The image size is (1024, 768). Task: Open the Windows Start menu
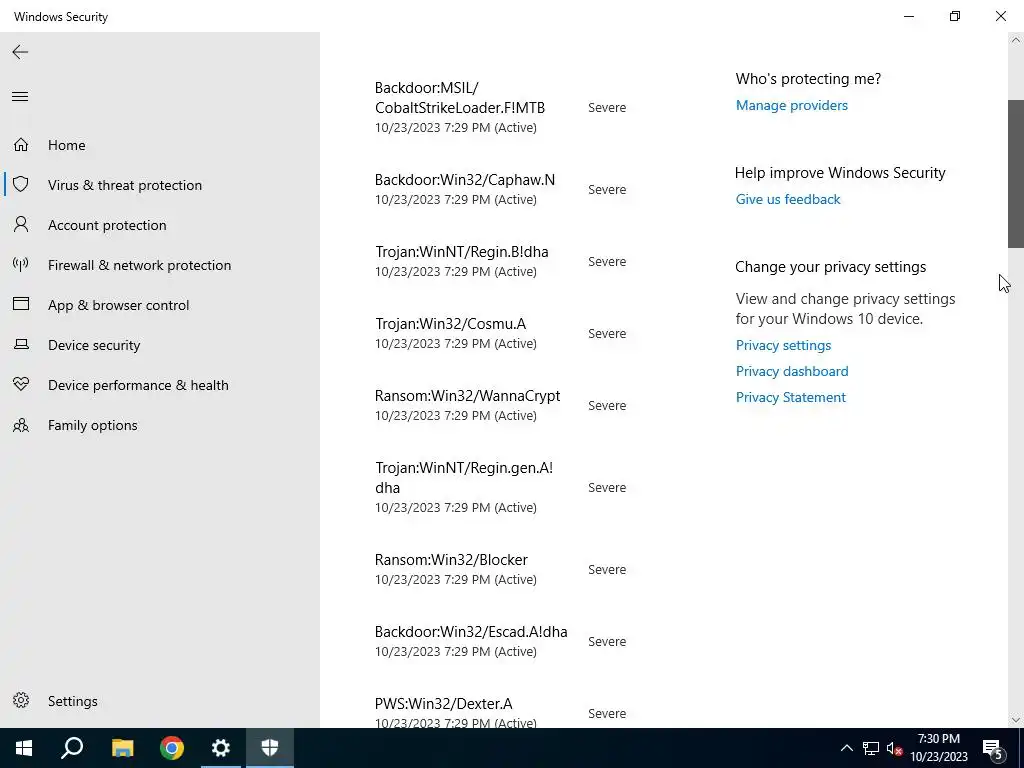coord(24,748)
